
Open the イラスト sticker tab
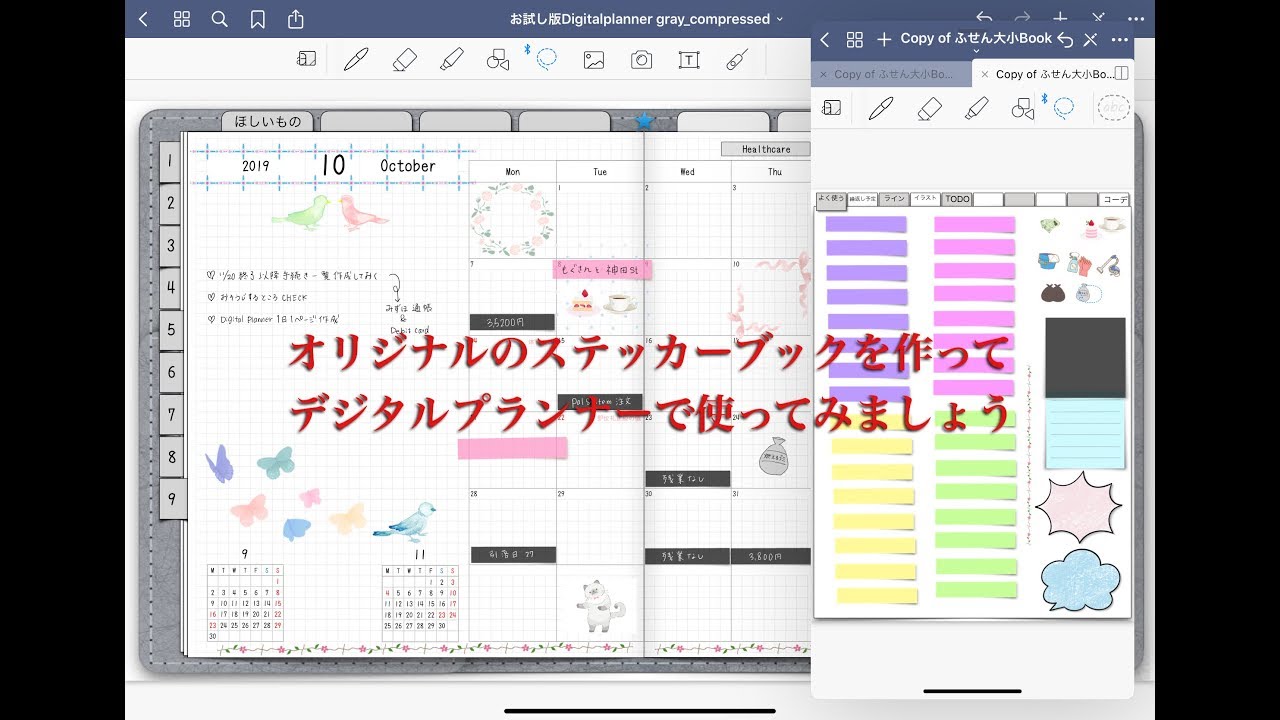[926, 199]
